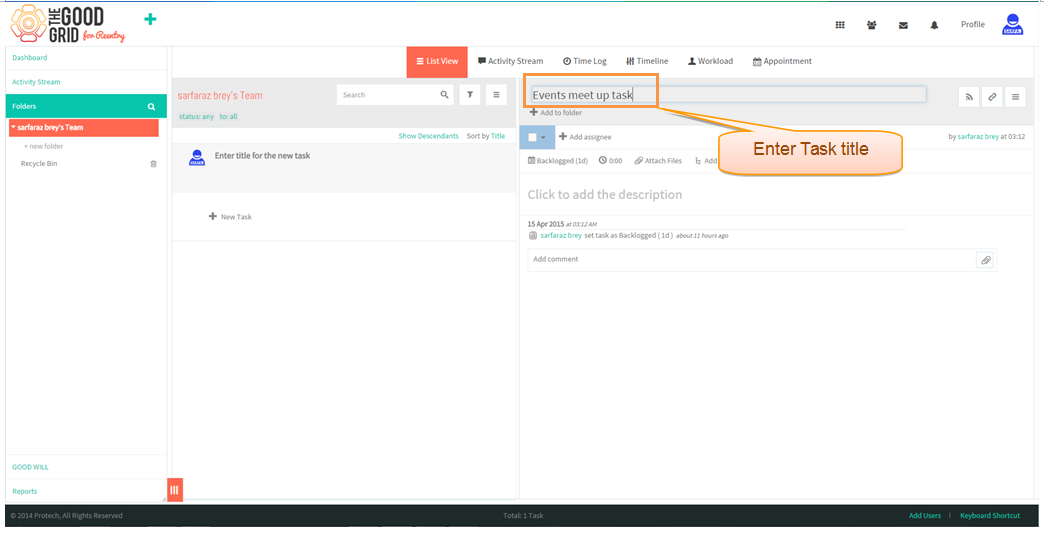1044x533 pixels.
Task: Open Activity Stream in the sidebar
Action: (36, 82)
